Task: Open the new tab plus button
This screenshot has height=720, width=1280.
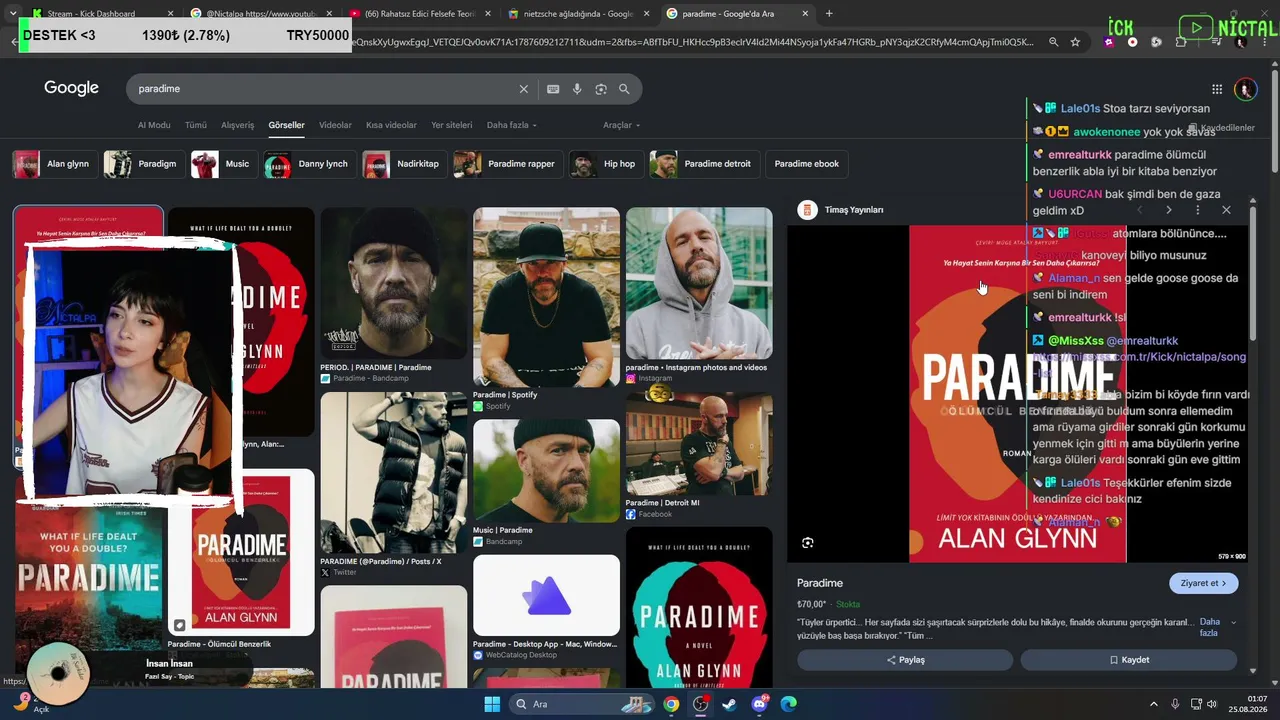Action: [x=829, y=14]
